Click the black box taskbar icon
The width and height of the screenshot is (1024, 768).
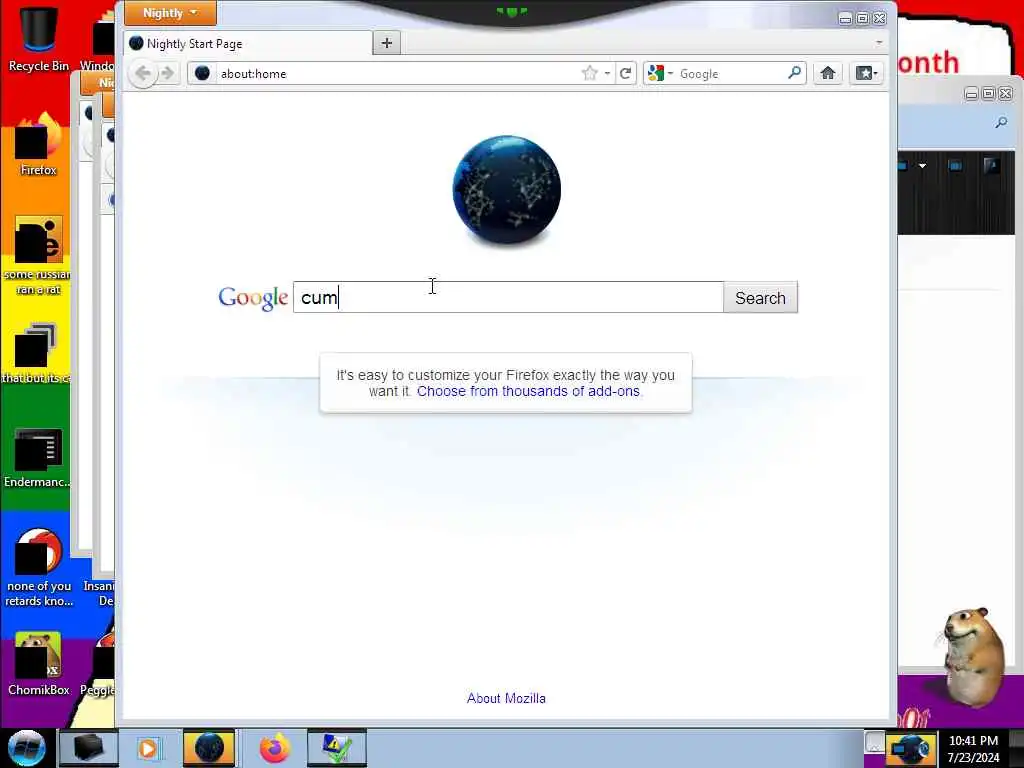click(89, 748)
